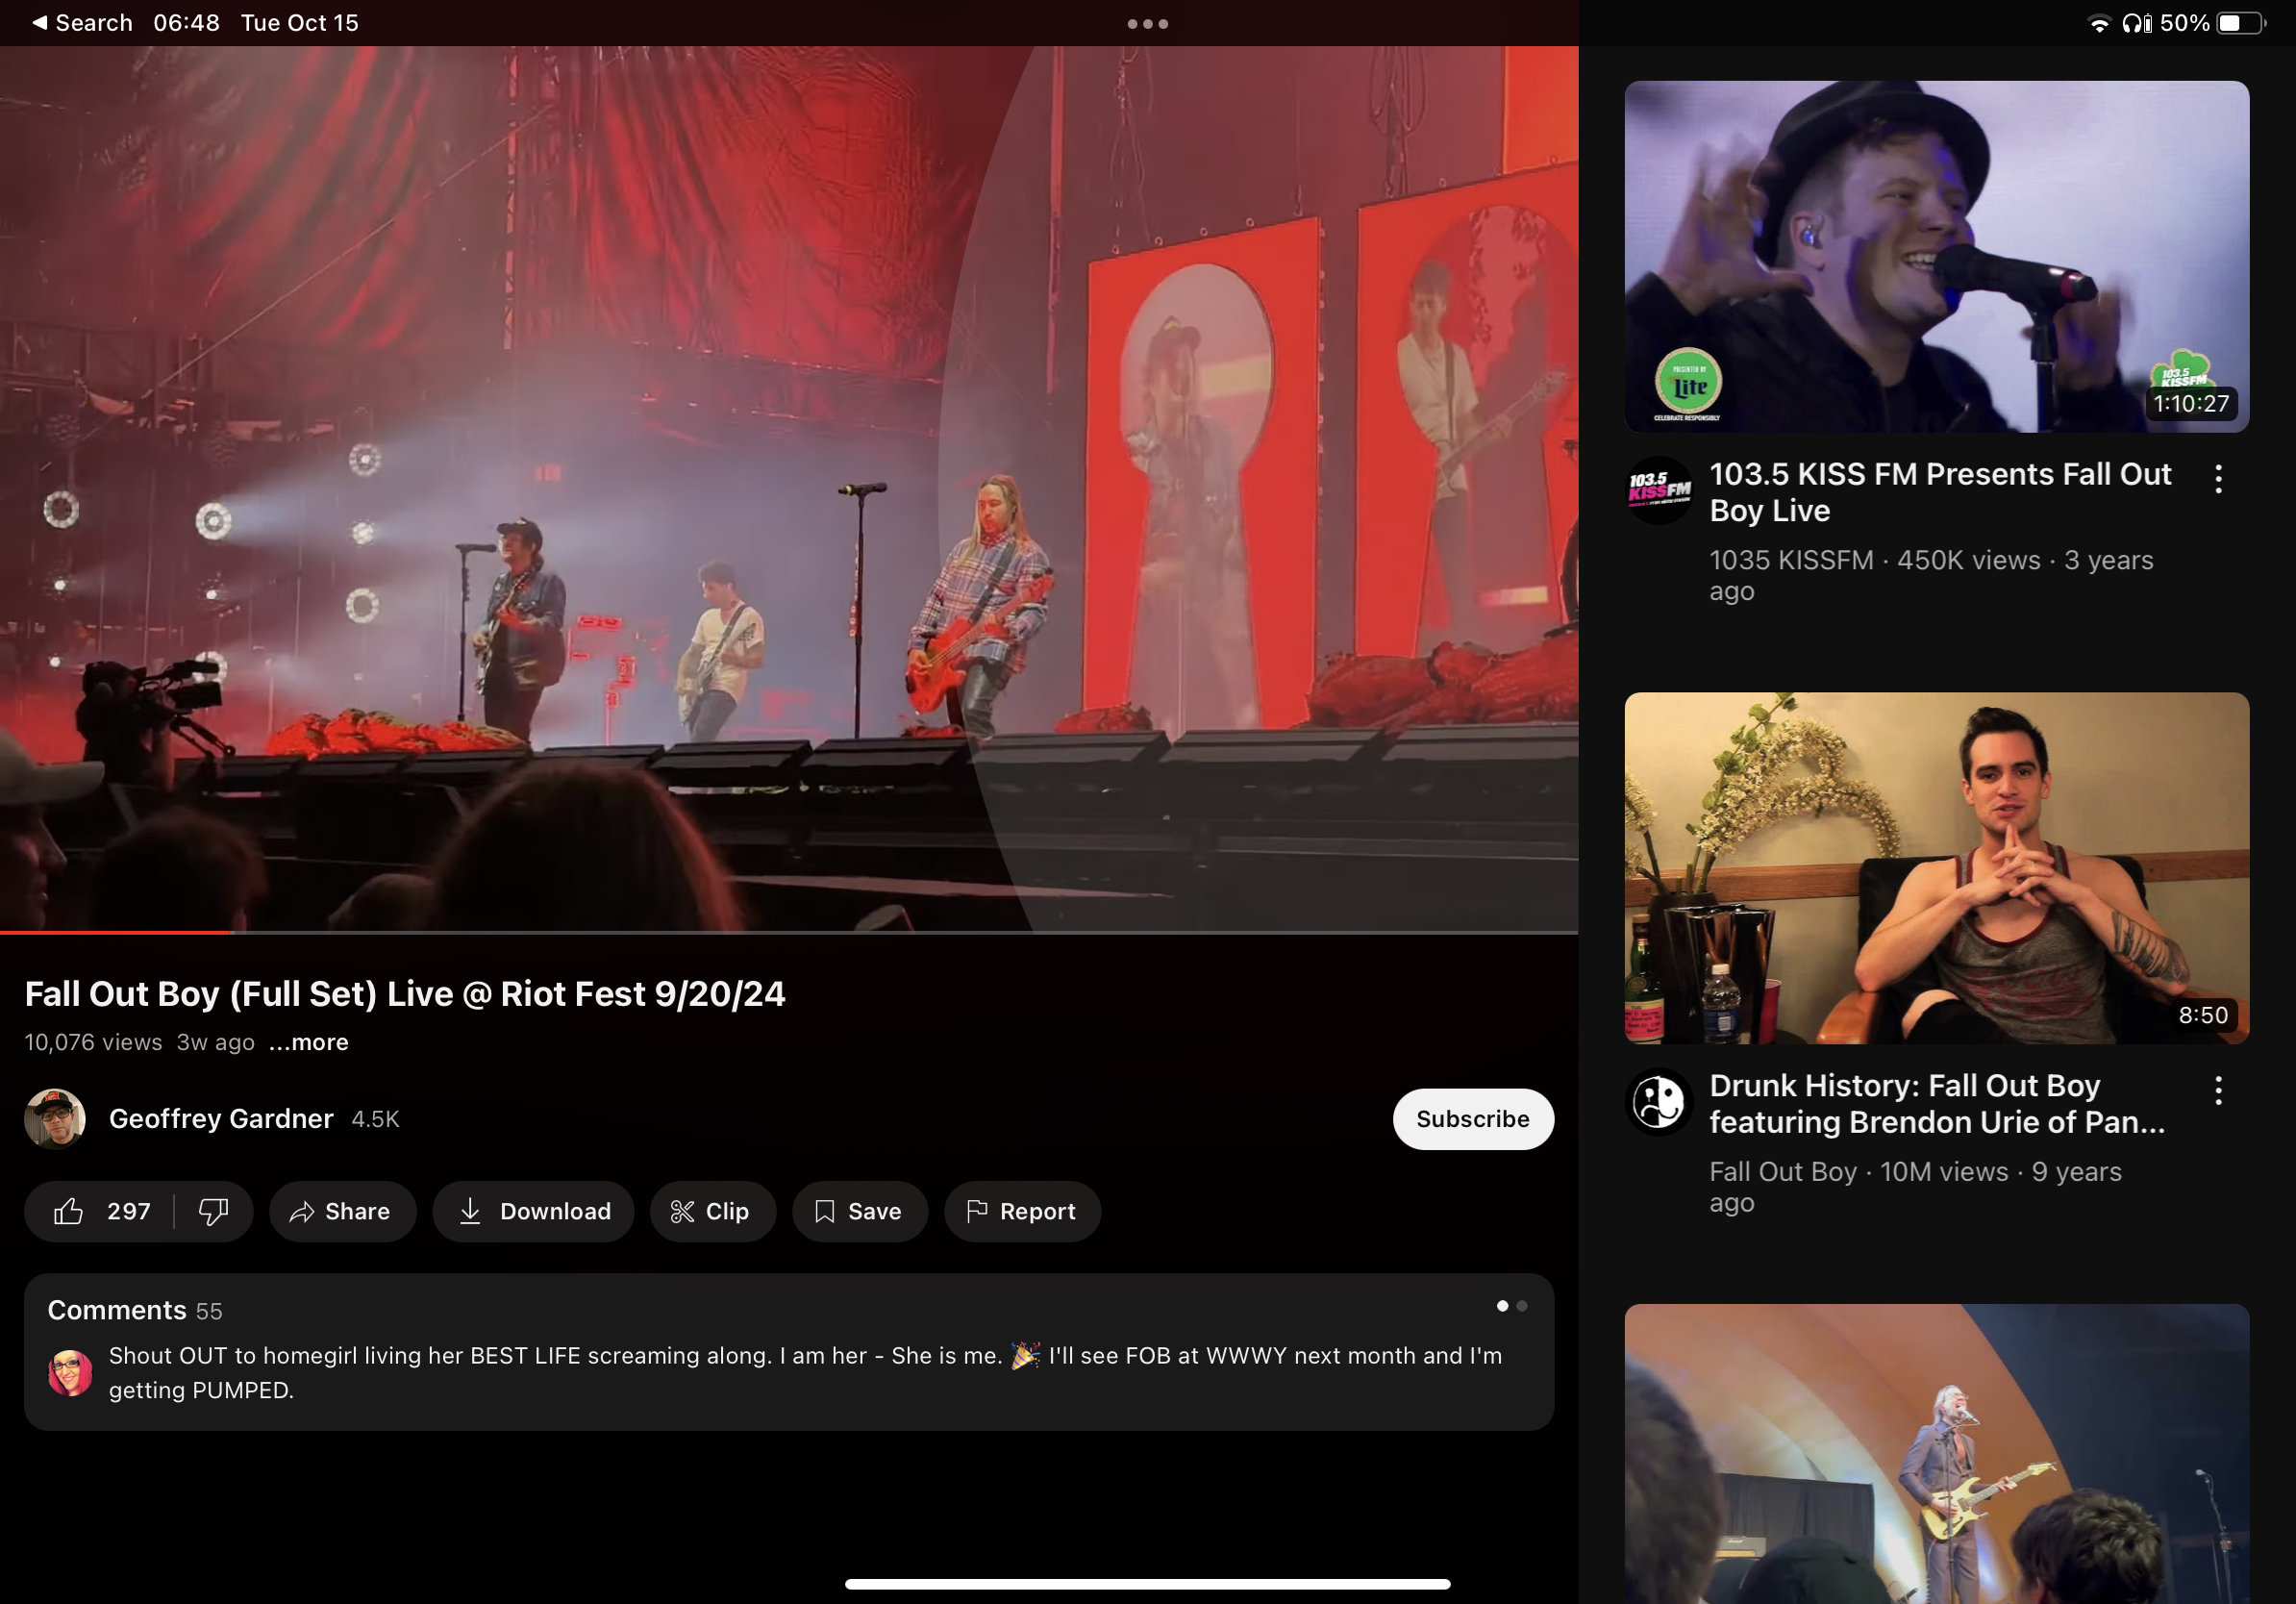Tap the home indicator bar
This screenshot has height=1604, width=2296.
1147,1584
